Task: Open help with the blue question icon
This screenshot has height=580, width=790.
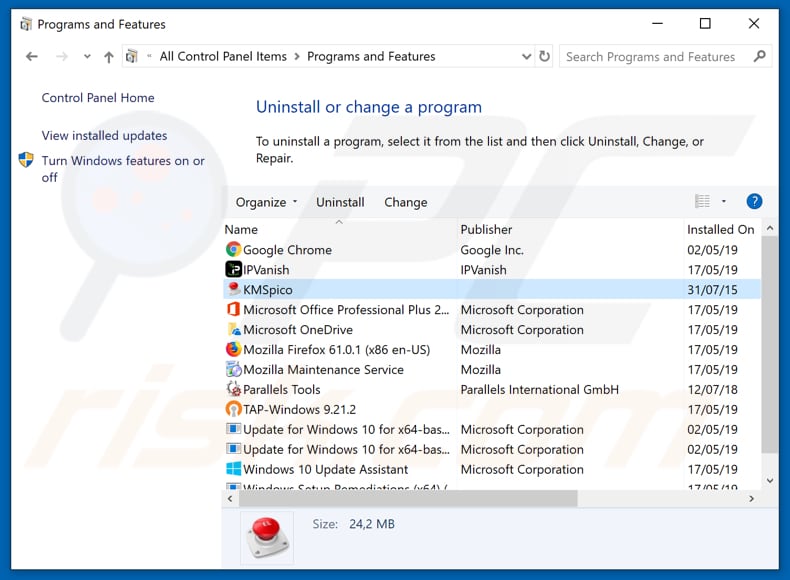Action: [x=754, y=202]
